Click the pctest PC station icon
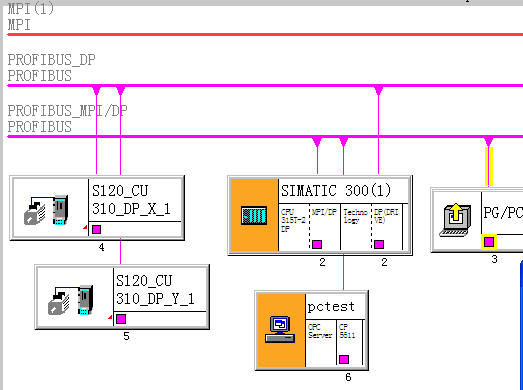Image resolution: width=523 pixels, height=390 pixels. 280,330
